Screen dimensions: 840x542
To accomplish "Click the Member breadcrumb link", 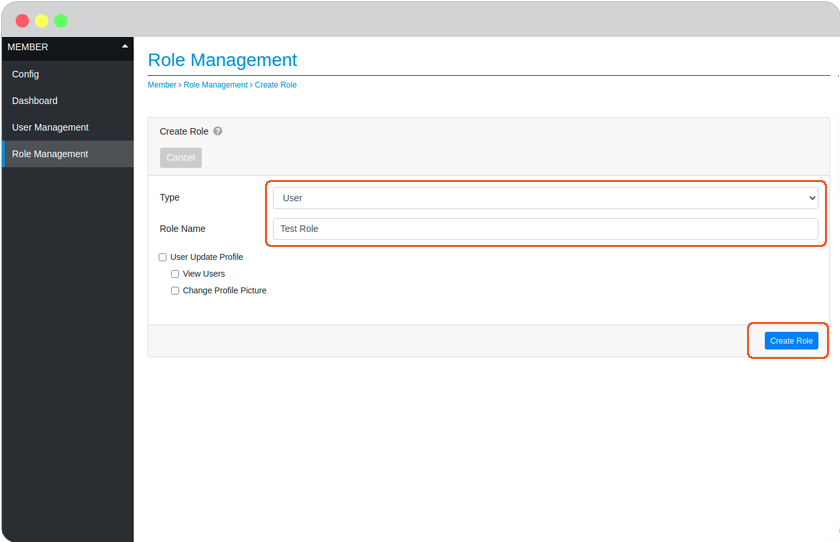I will tap(162, 85).
